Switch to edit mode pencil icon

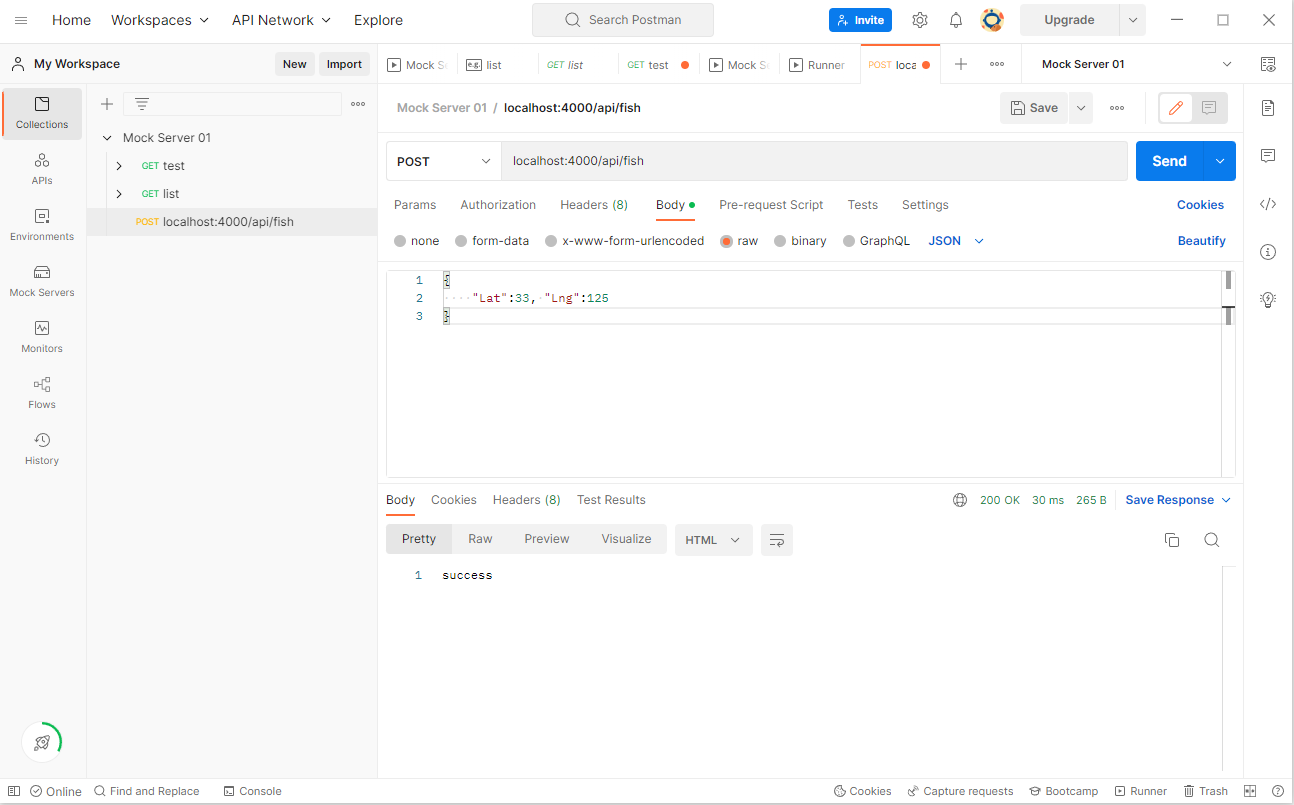[1176, 108]
